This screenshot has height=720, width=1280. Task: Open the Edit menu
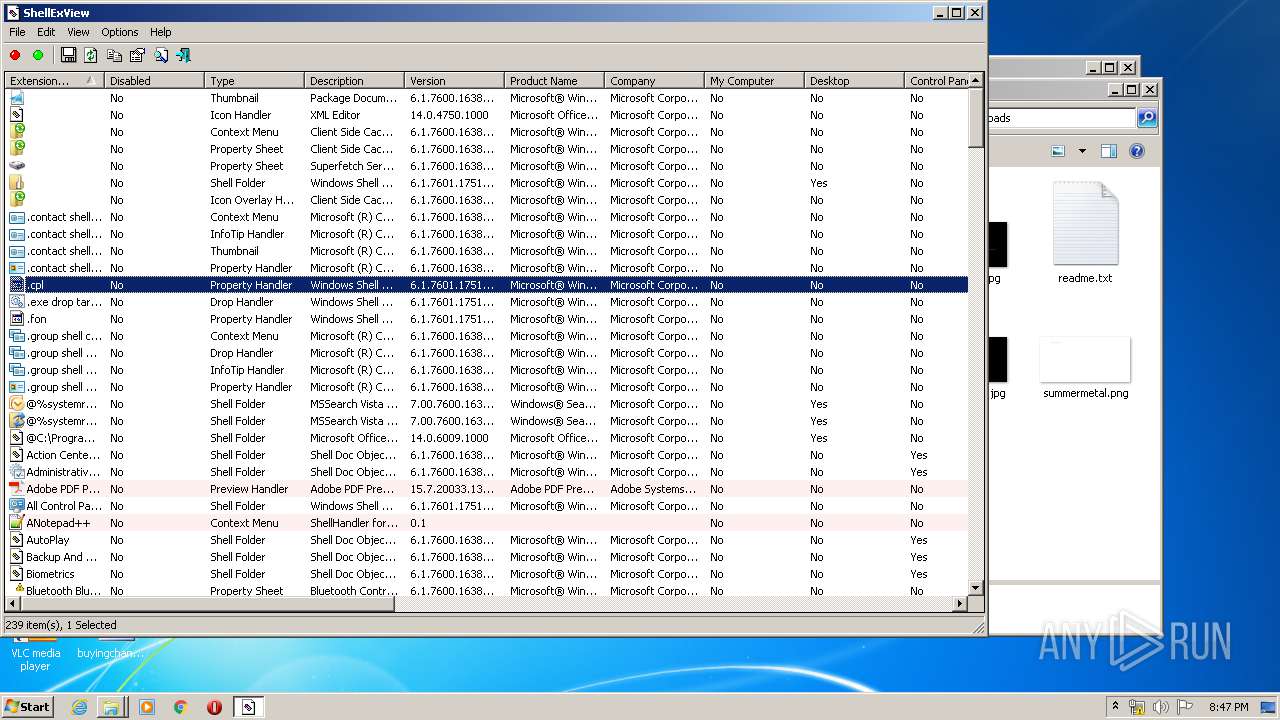click(46, 32)
